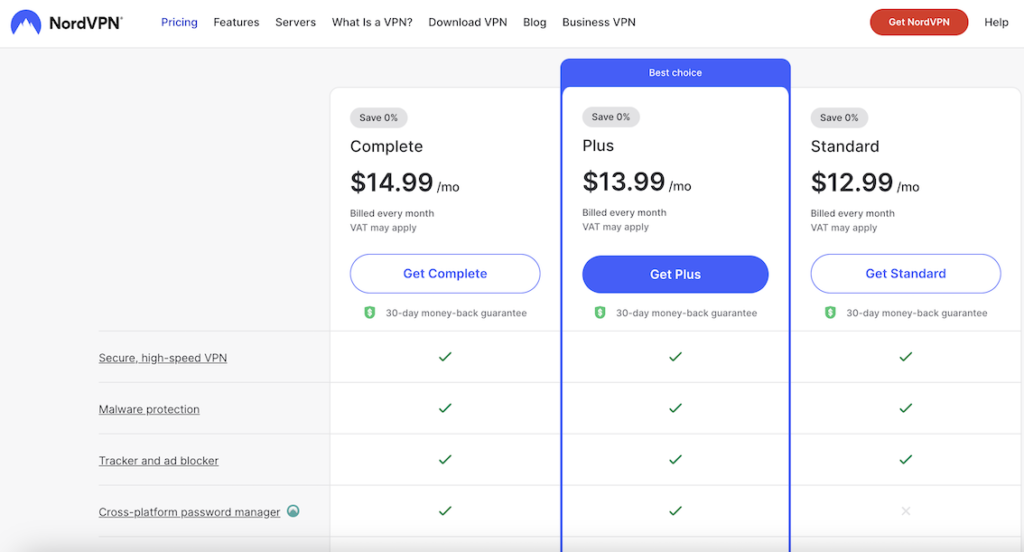The image size is (1024, 552).
Task: Click the Best choice banner
Action: pyautogui.click(x=675, y=73)
